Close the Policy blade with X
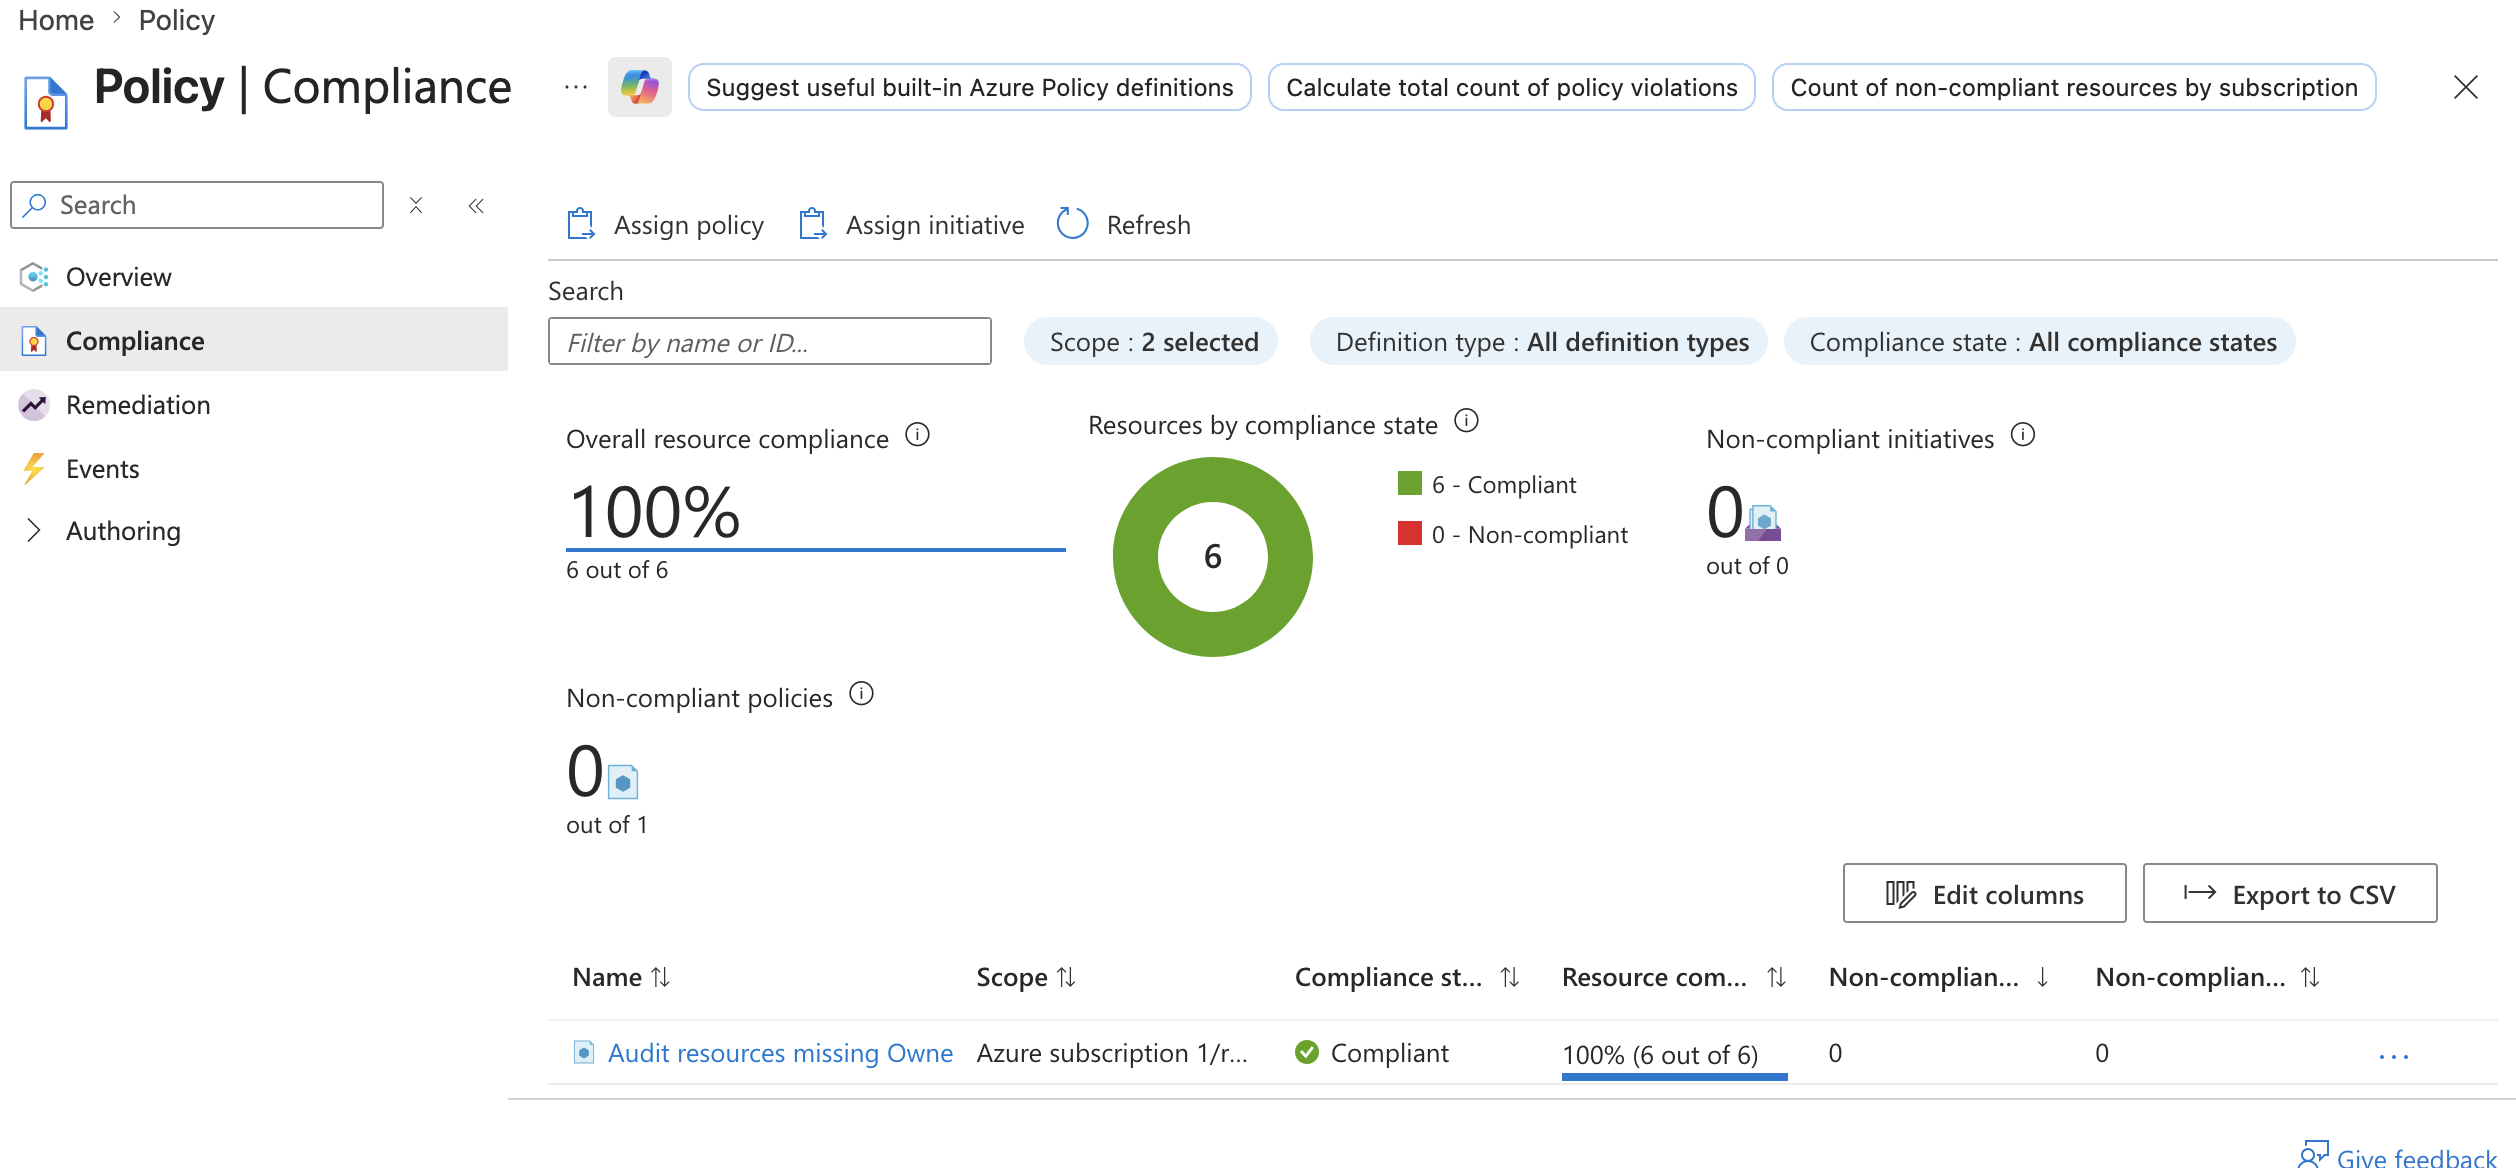This screenshot has width=2516, height=1168. point(2466,87)
